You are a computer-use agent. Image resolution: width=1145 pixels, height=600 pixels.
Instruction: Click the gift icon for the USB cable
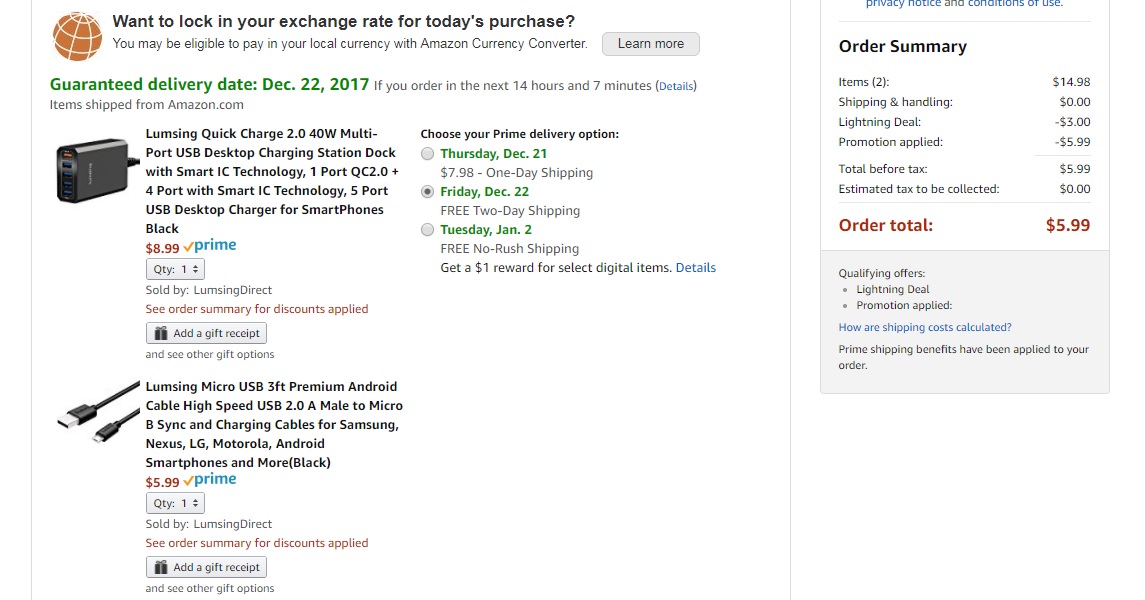click(161, 568)
